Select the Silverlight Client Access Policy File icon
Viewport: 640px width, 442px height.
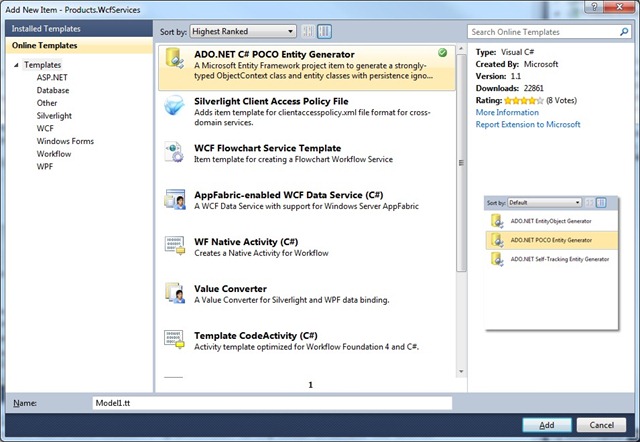pos(175,108)
